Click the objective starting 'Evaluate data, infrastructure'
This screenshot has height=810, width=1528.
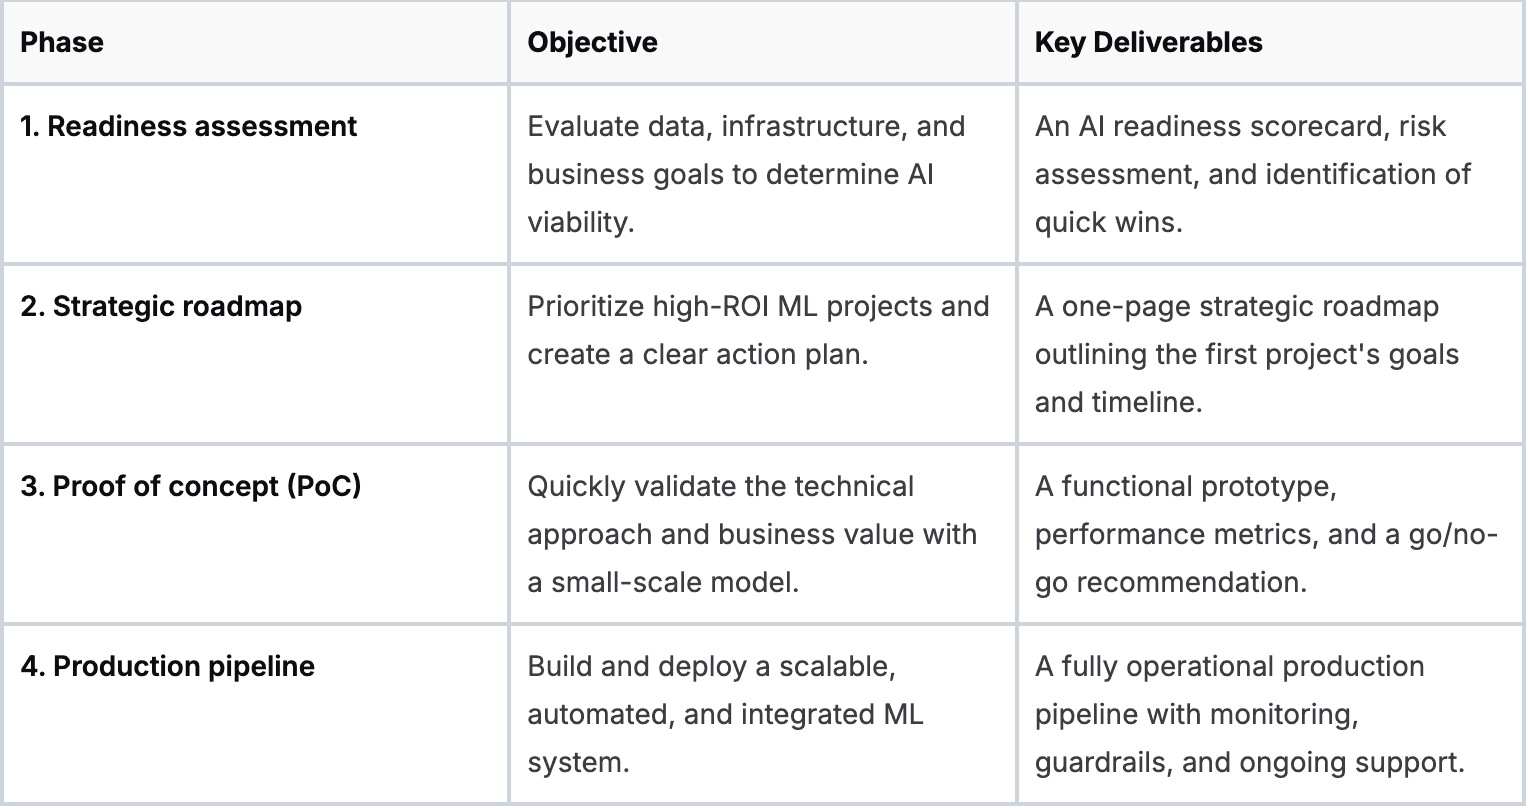(746, 127)
